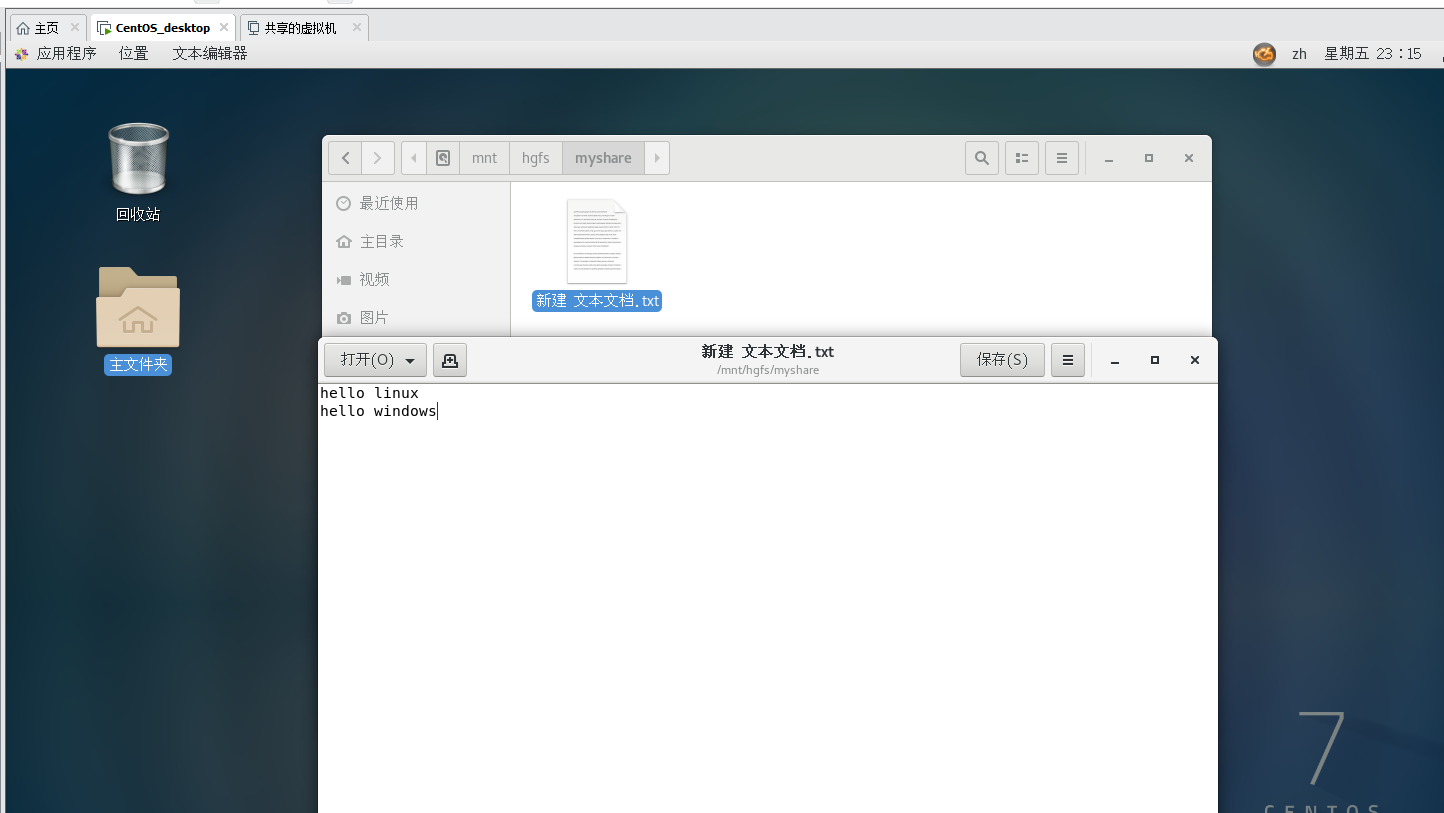
Task: Open file manager hamburger menu
Action: click(x=1061, y=158)
